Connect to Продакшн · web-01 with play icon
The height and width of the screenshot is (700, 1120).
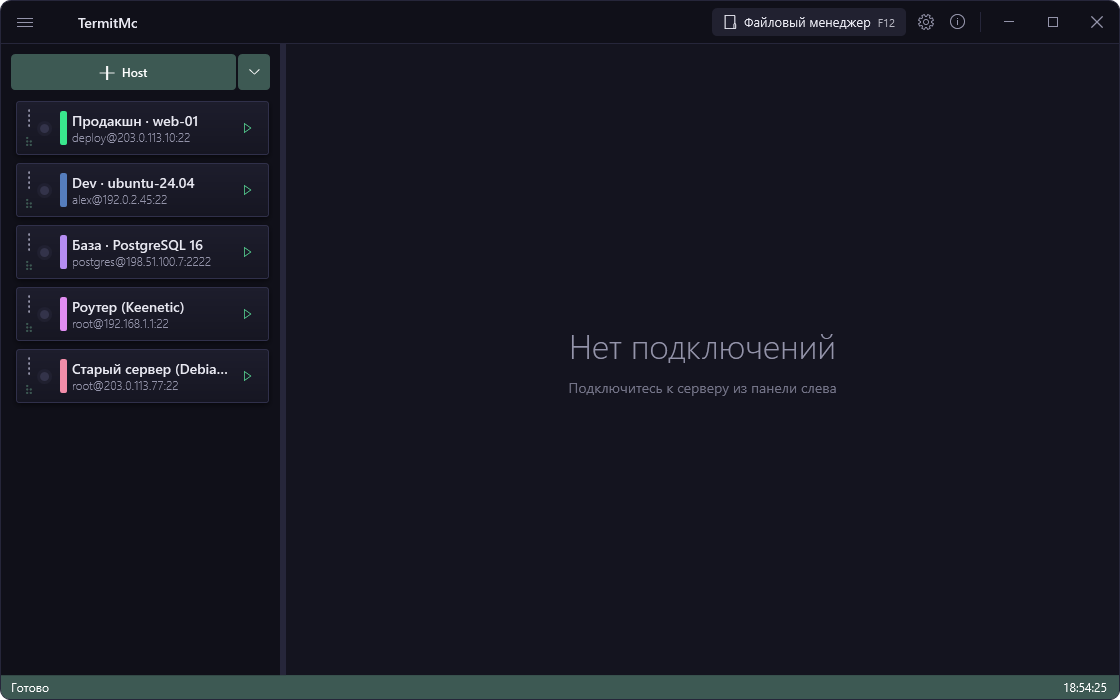tap(247, 129)
